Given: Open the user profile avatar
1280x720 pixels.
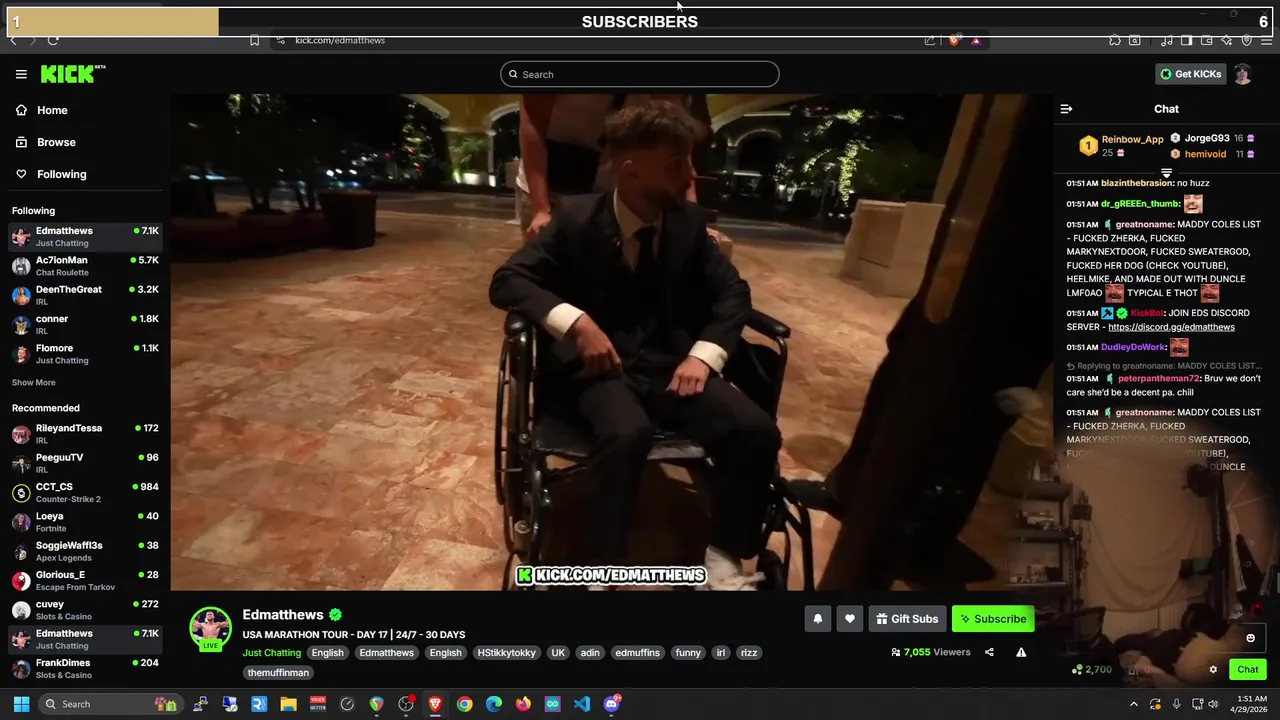Looking at the screenshot, I should (x=1243, y=74).
